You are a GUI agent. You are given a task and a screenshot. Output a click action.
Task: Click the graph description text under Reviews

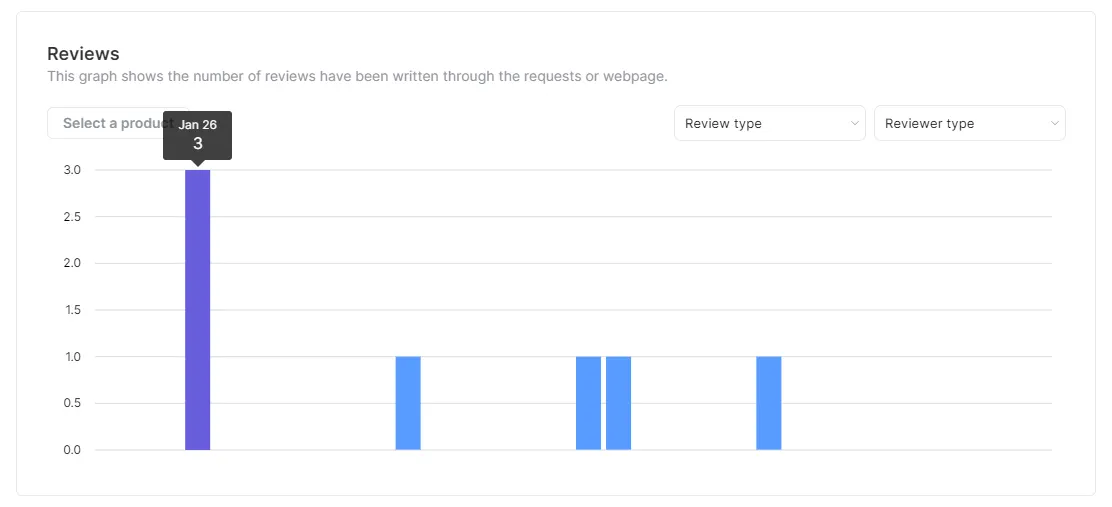(357, 76)
